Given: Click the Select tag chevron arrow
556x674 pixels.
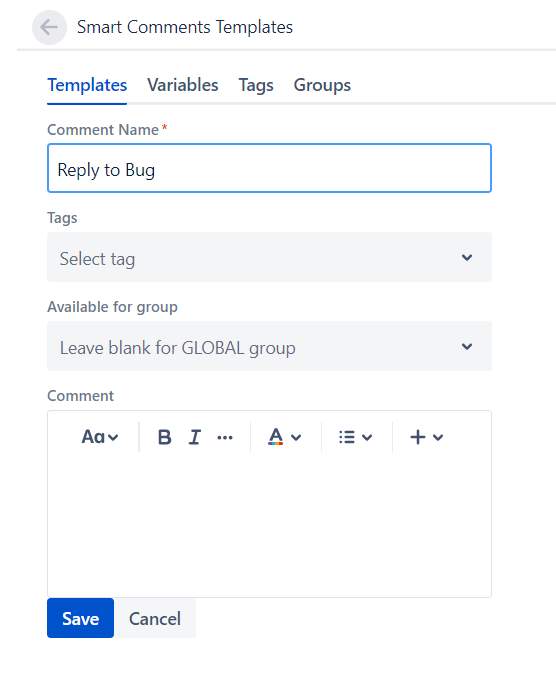Looking at the screenshot, I should click(467, 257).
